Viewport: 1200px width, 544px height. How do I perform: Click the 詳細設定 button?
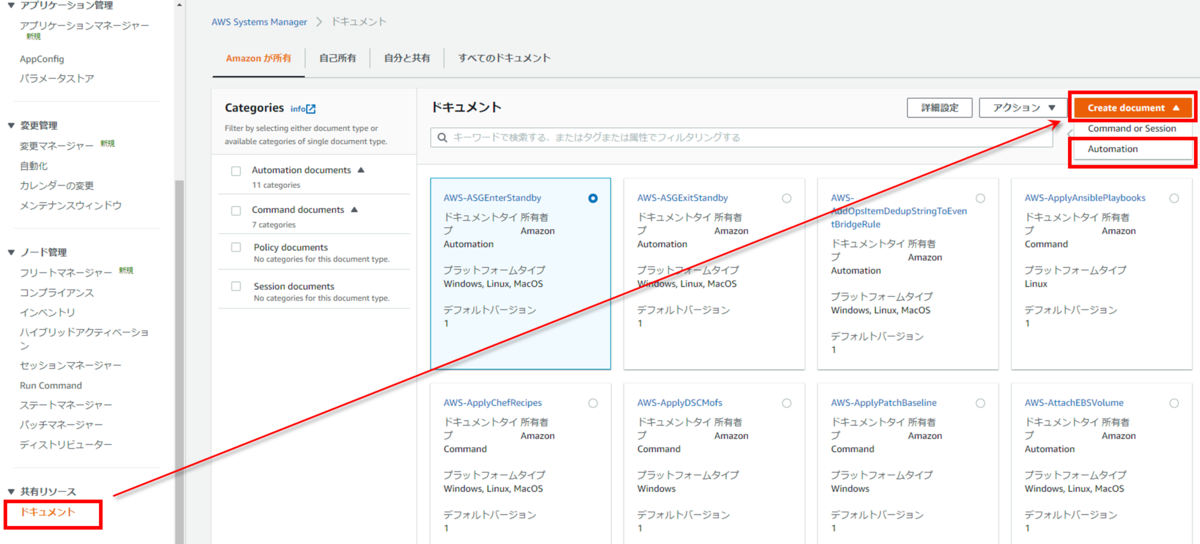point(939,107)
